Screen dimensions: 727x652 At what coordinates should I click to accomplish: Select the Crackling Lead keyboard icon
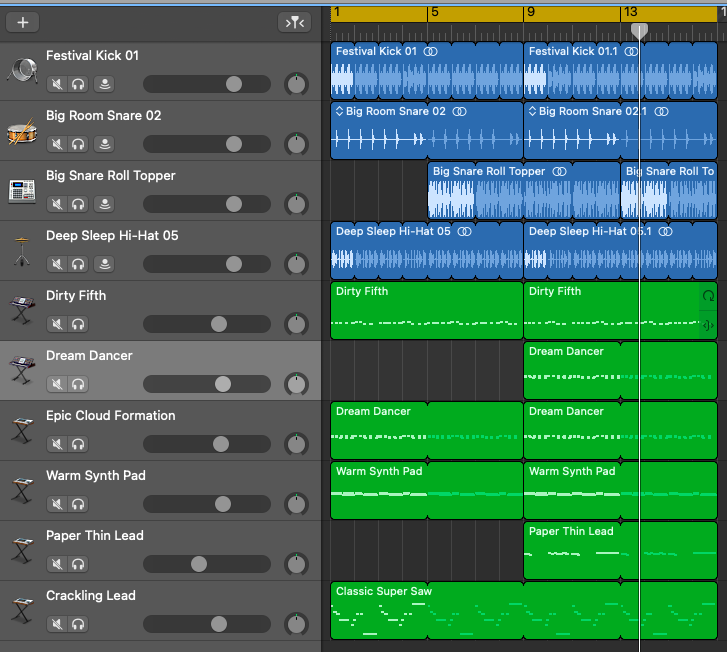point(22,610)
